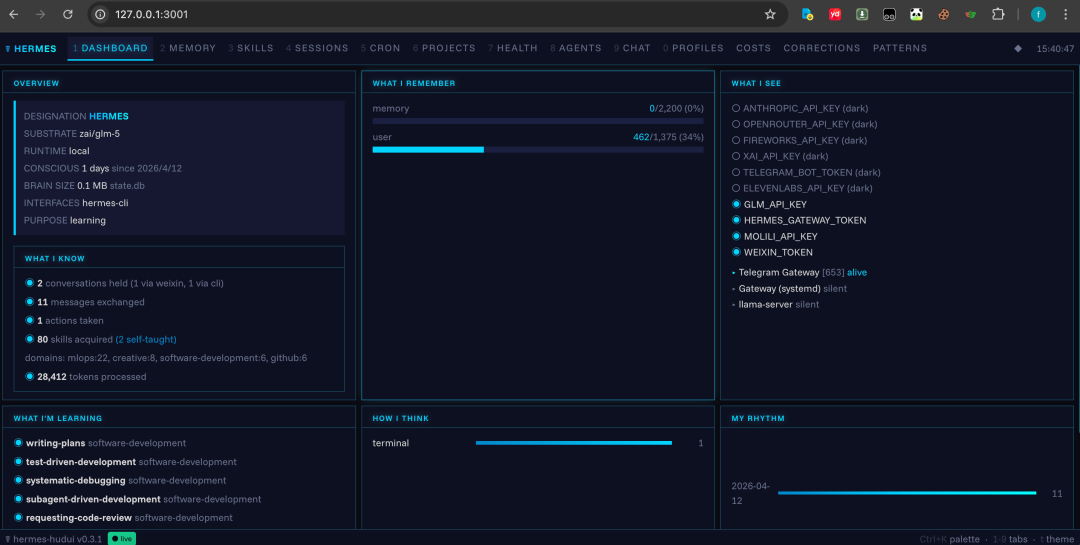Open the cookie extension icon
Viewport: 1080px width, 545px height.
click(x=943, y=14)
